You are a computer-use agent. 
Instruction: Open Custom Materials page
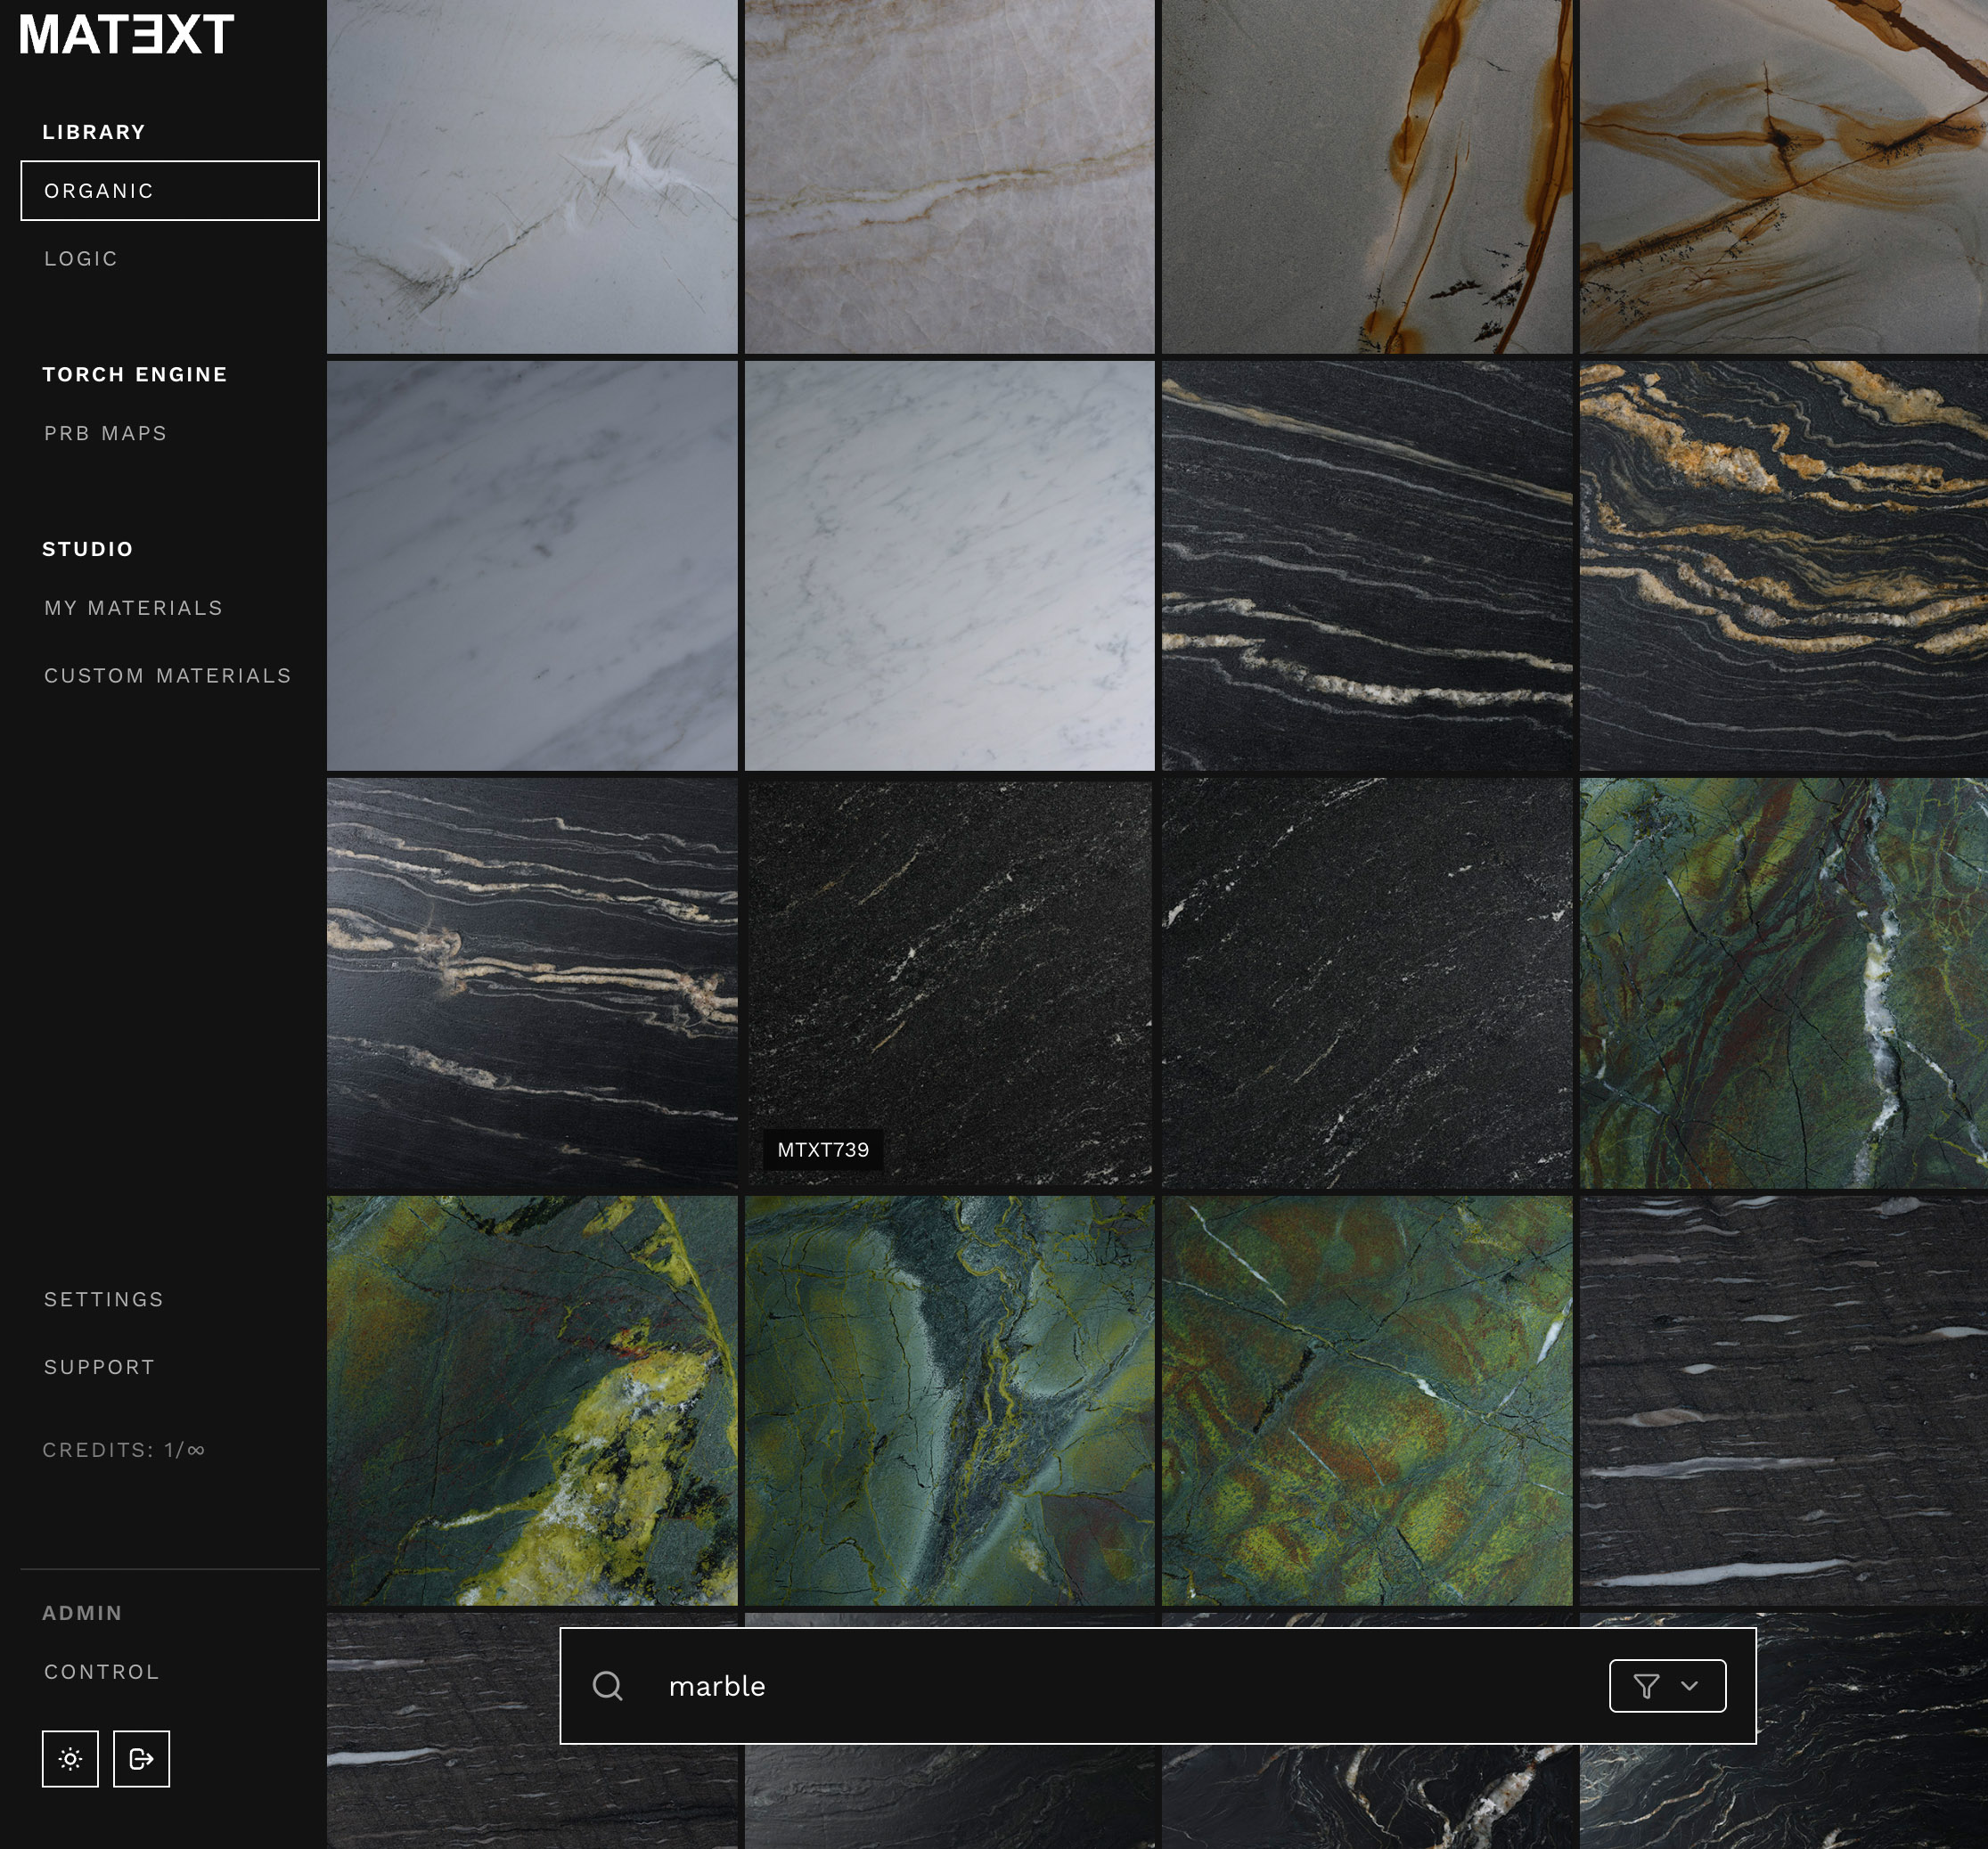pos(167,676)
